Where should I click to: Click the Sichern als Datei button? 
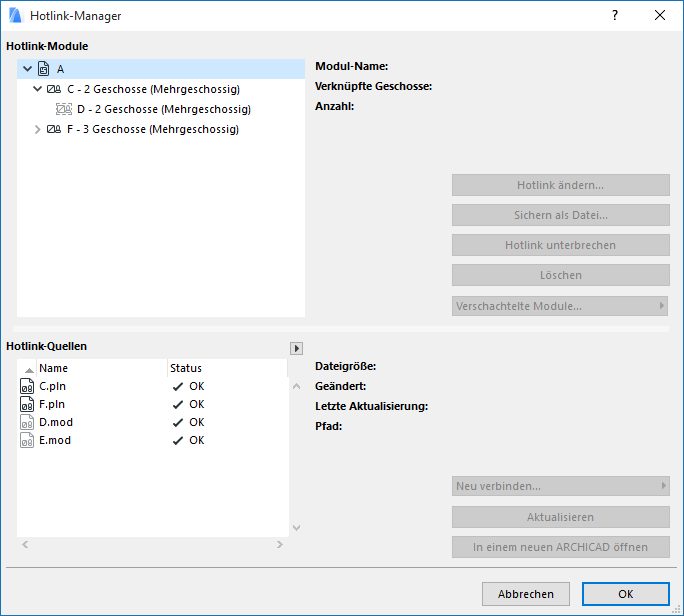click(561, 215)
